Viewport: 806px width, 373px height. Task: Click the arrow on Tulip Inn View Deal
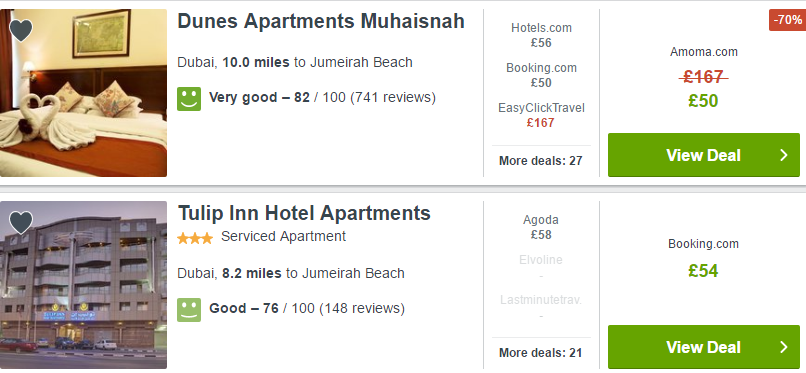click(x=783, y=347)
